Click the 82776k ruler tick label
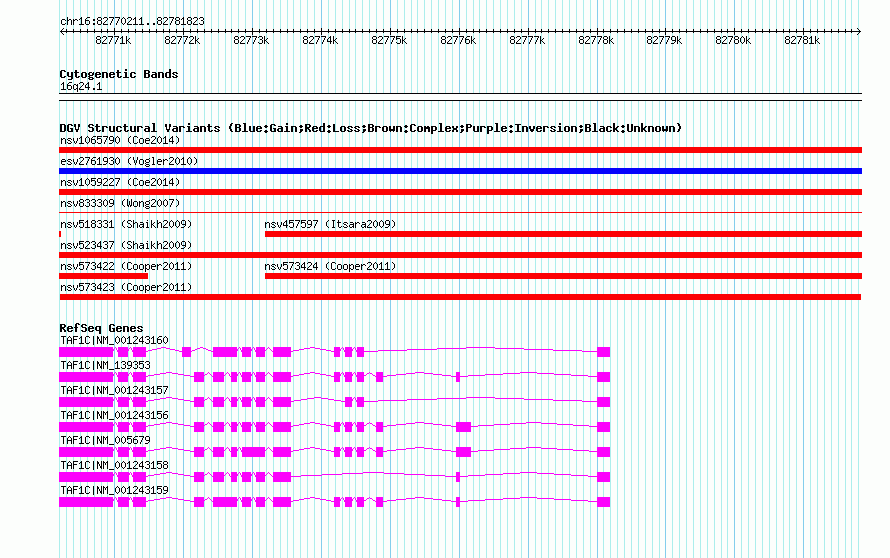 458,40
